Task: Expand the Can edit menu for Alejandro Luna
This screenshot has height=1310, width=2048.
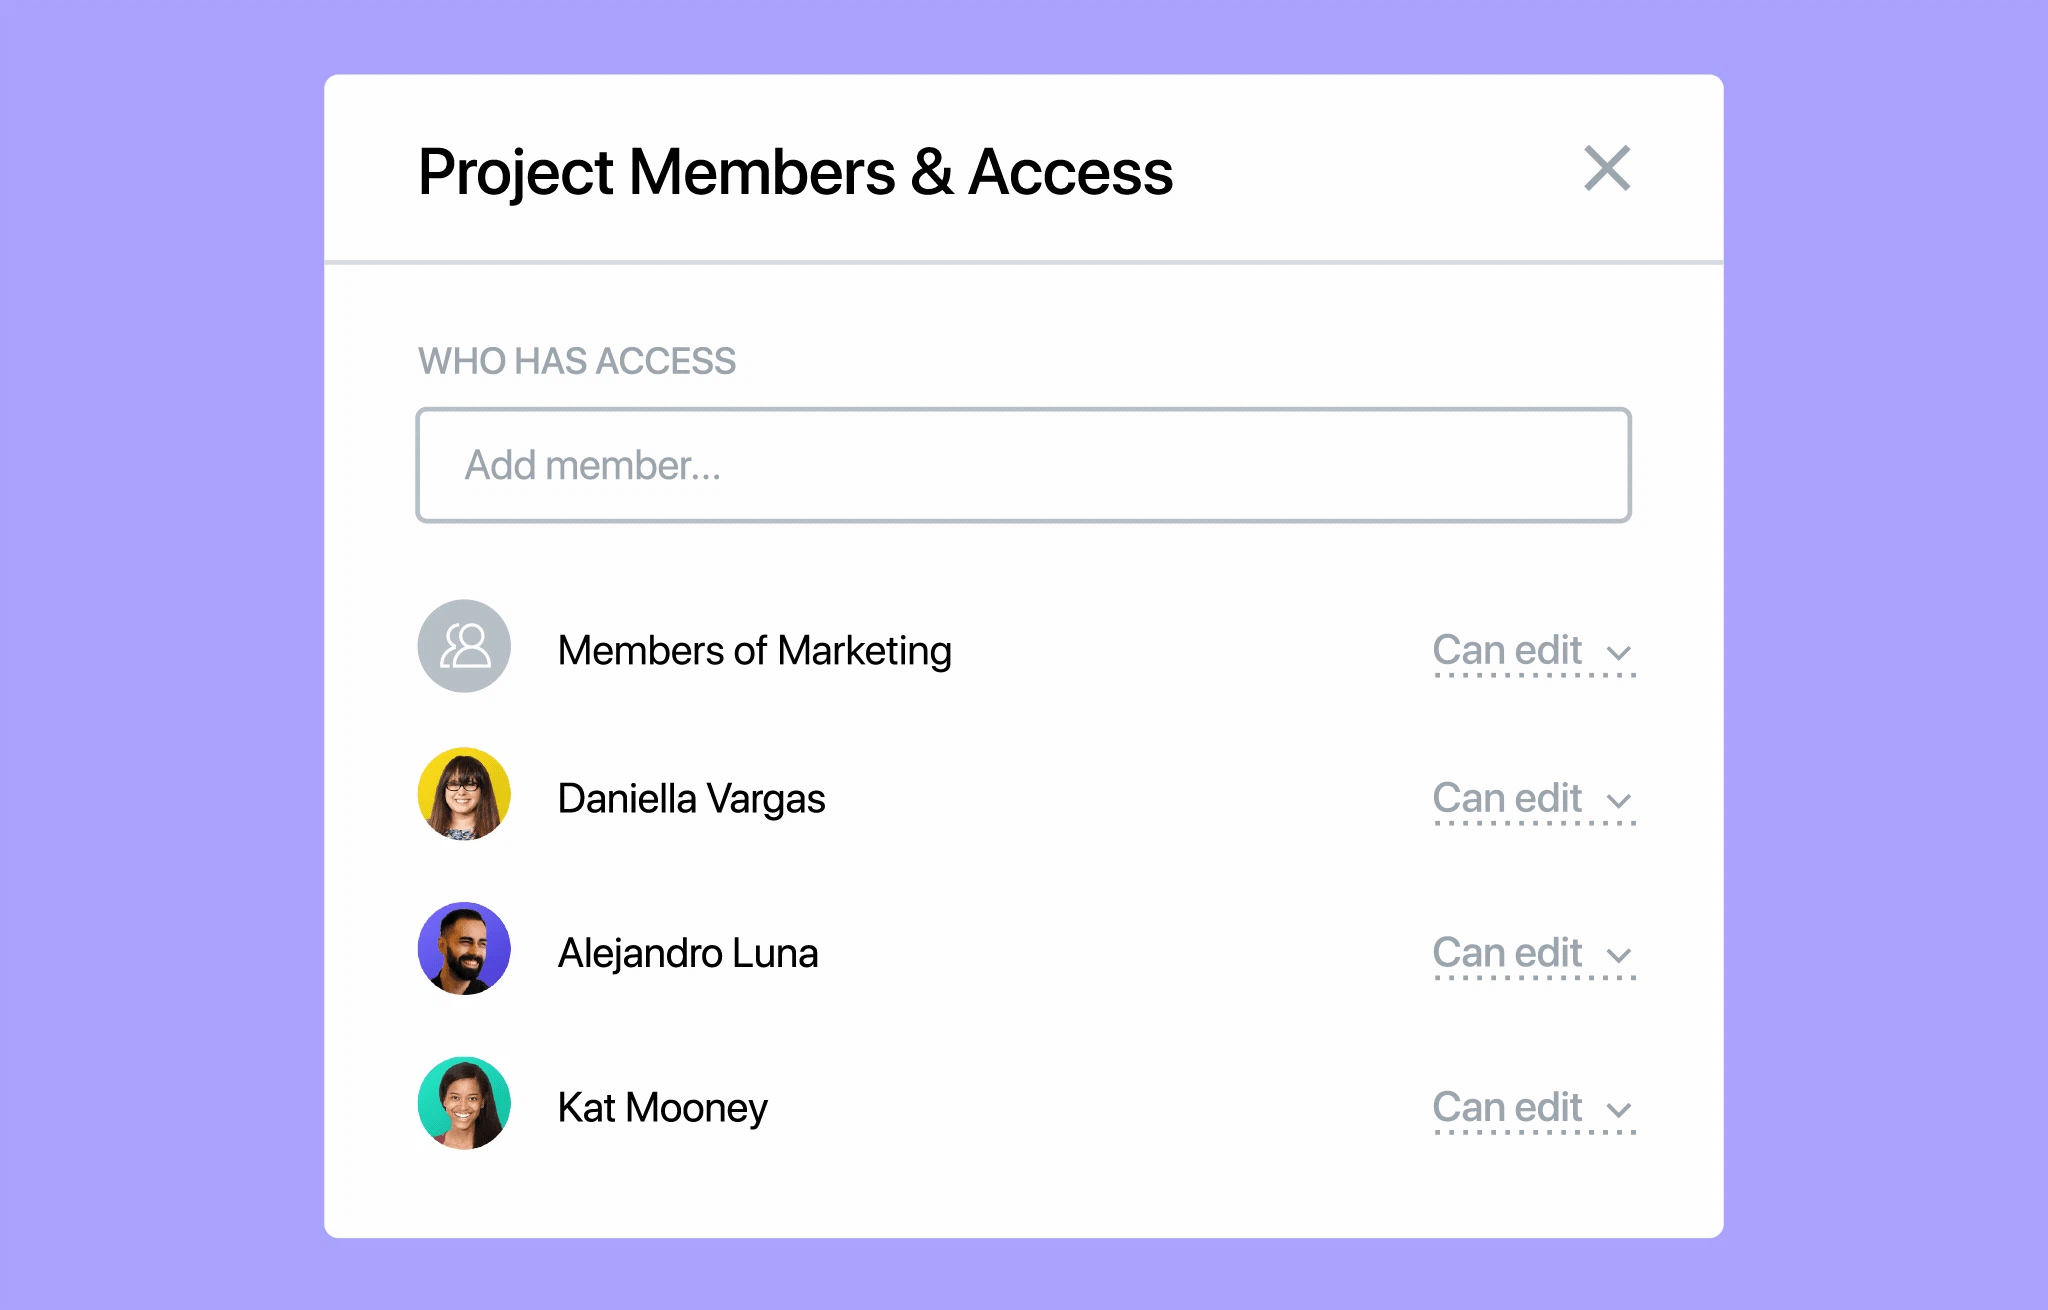Action: point(1532,953)
